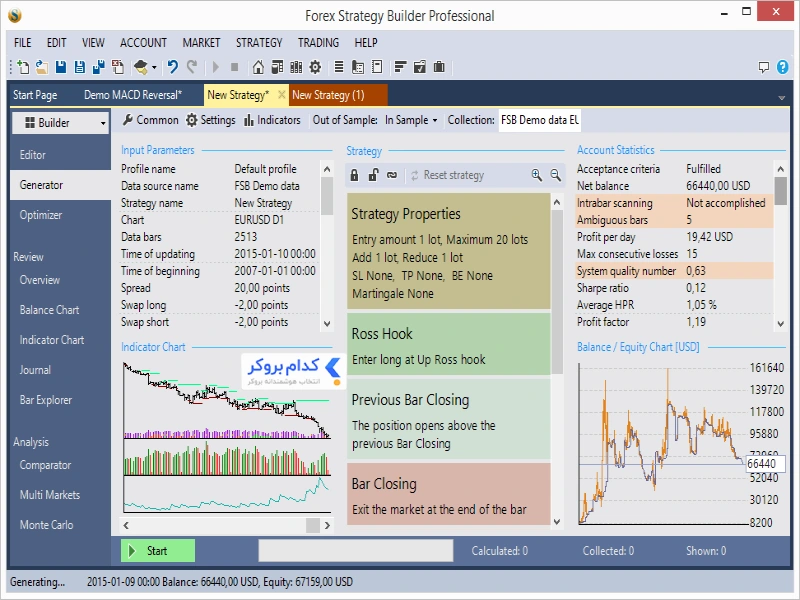Select Optimizer in the left sidebar
Screen dimensions: 800x600
click(x=41, y=215)
